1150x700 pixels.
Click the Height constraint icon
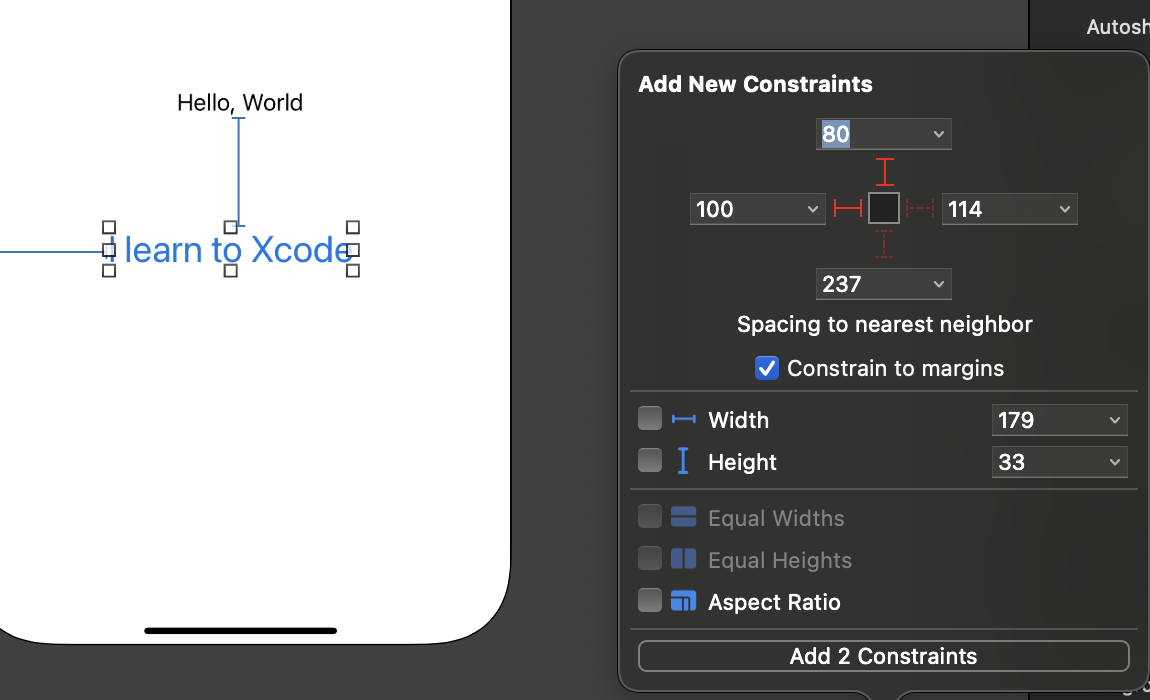click(683, 461)
